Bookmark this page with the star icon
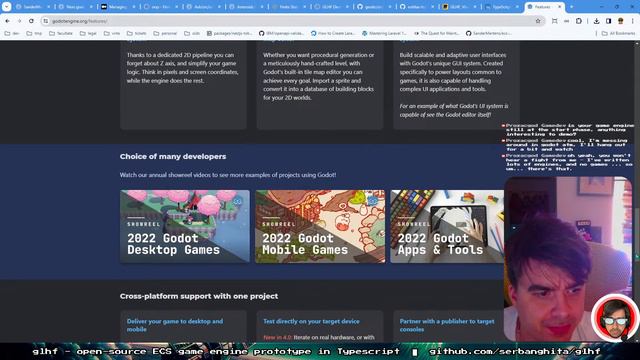Viewport: 640px width, 360px height. 538,21
